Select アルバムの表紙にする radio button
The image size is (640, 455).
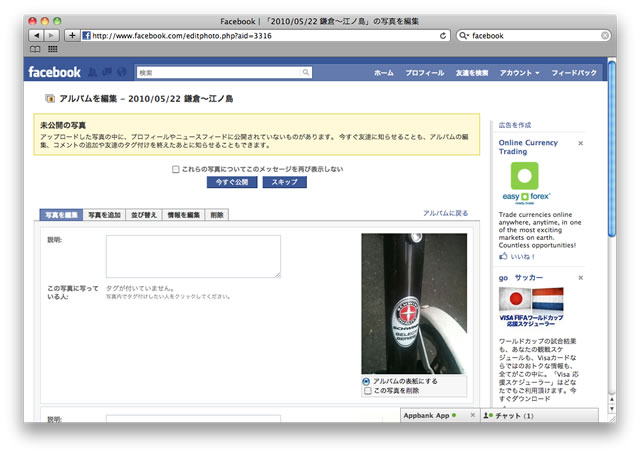tap(366, 381)
